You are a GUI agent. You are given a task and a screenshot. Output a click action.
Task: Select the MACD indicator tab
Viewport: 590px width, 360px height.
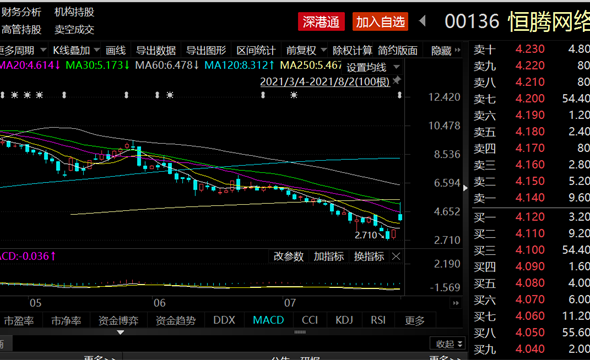(268, 320)
